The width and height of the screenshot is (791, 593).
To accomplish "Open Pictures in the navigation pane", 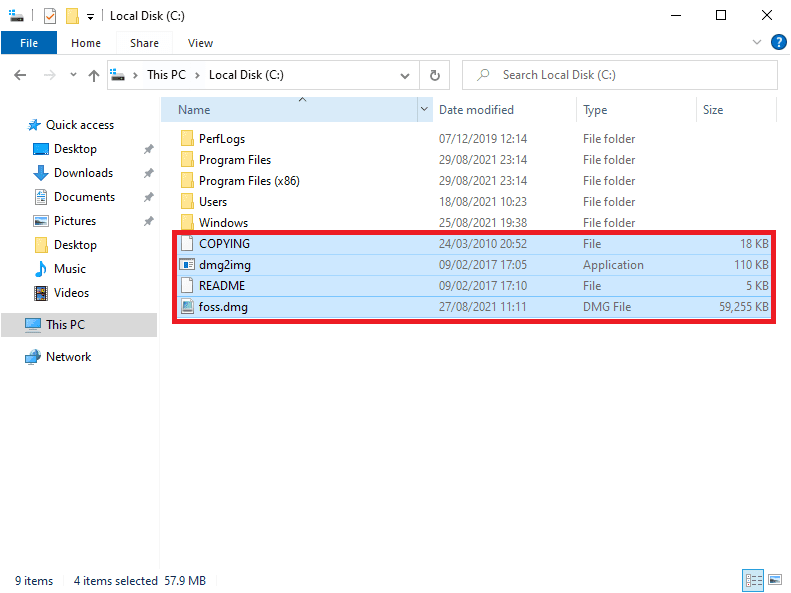I will 75,221.
